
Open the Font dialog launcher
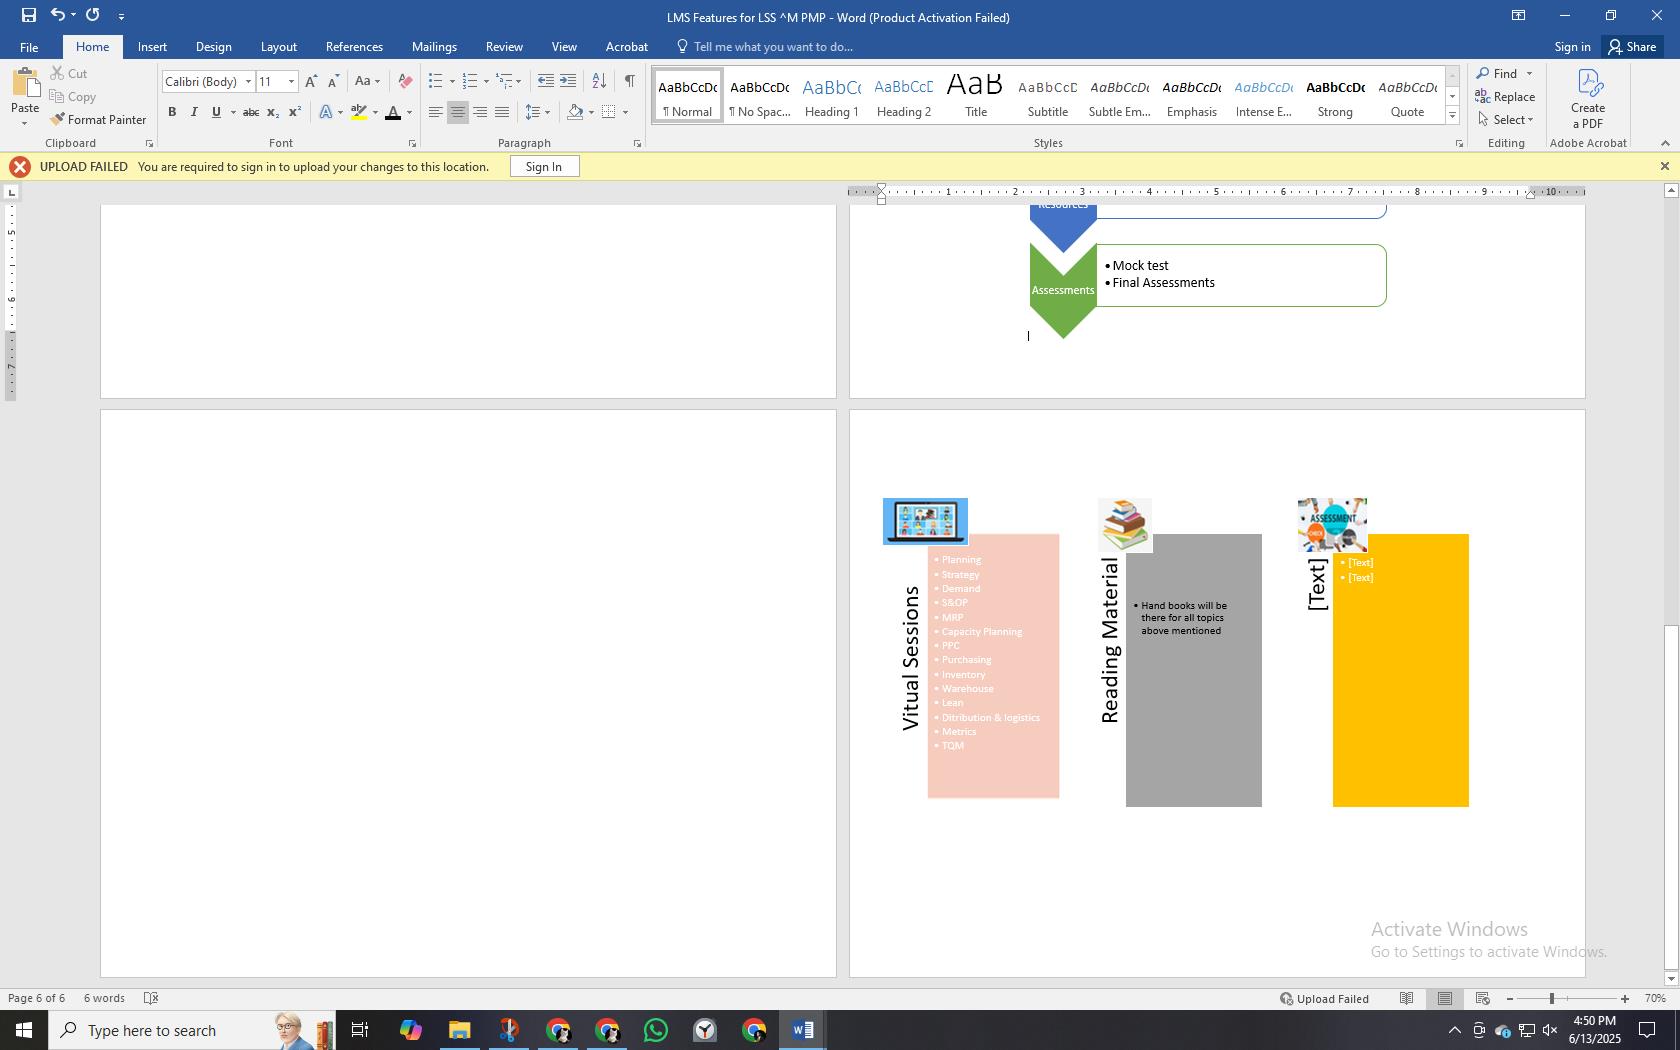(x=412, y=144)
